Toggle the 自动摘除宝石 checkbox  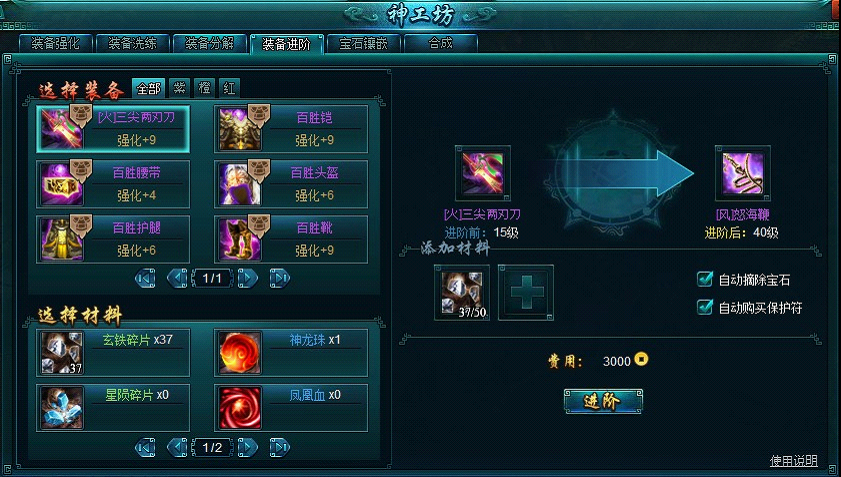(x=704, y=279)
